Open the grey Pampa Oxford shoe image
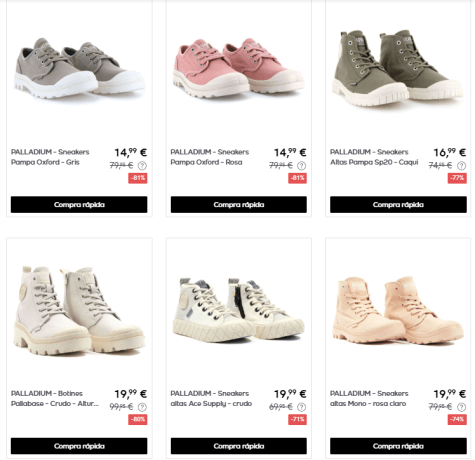This screenshot has height=460, width=475. click(x=79, y=68)
